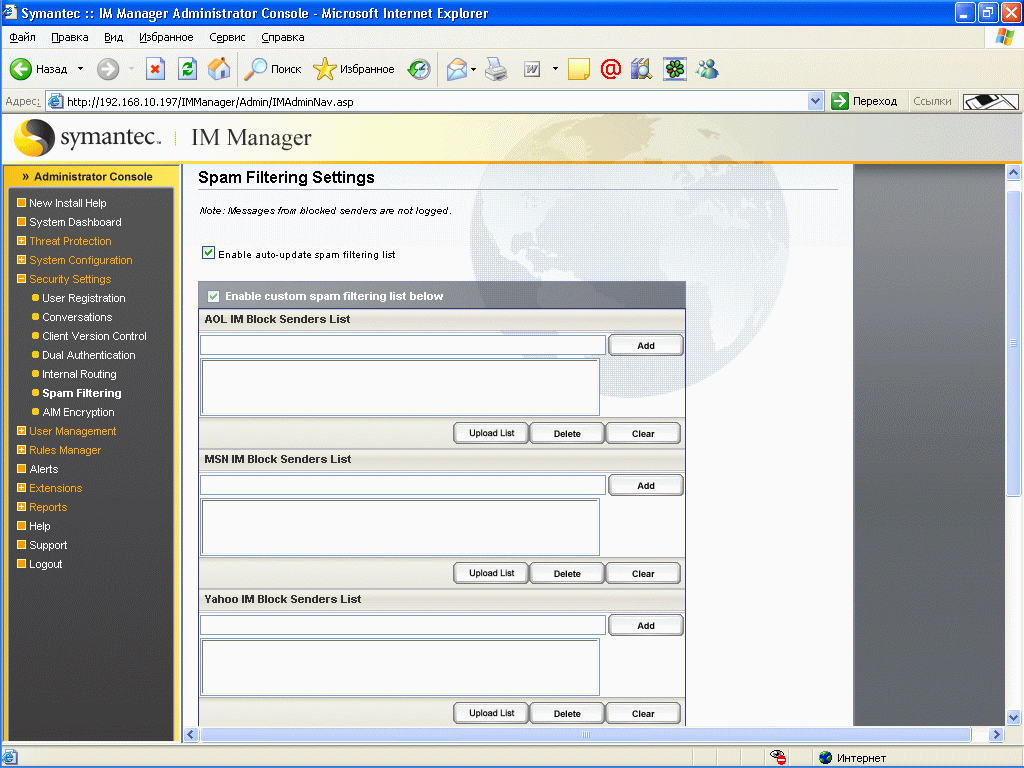Click the Home page icon
This screenshot has height=768, width=1024.
click(x=219, y=69)
